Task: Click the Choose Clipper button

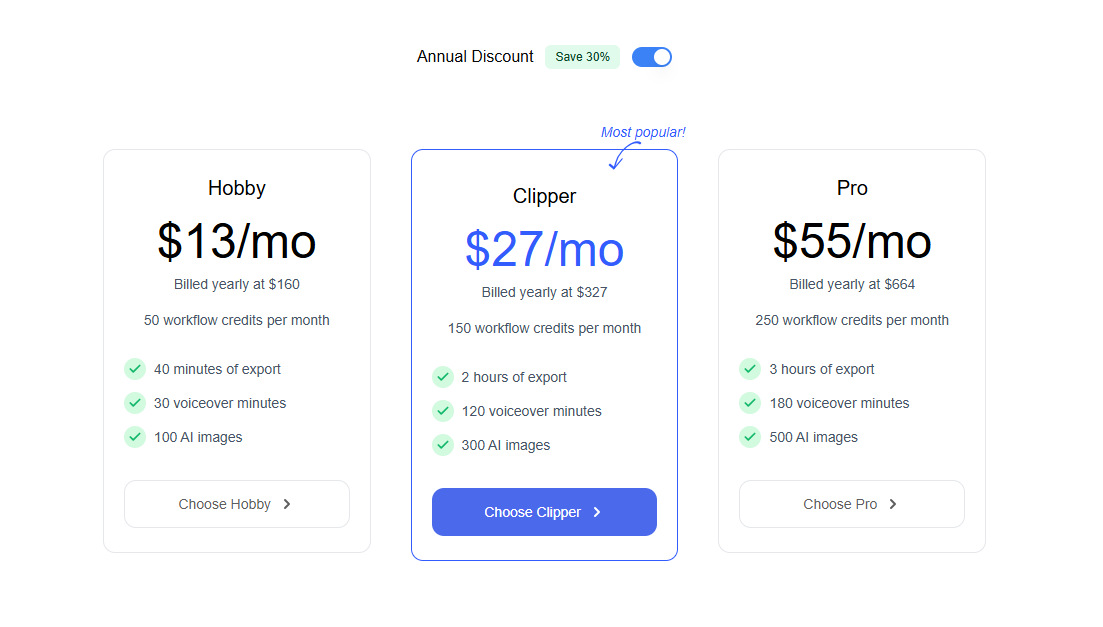Action: (x=544, y=512)
